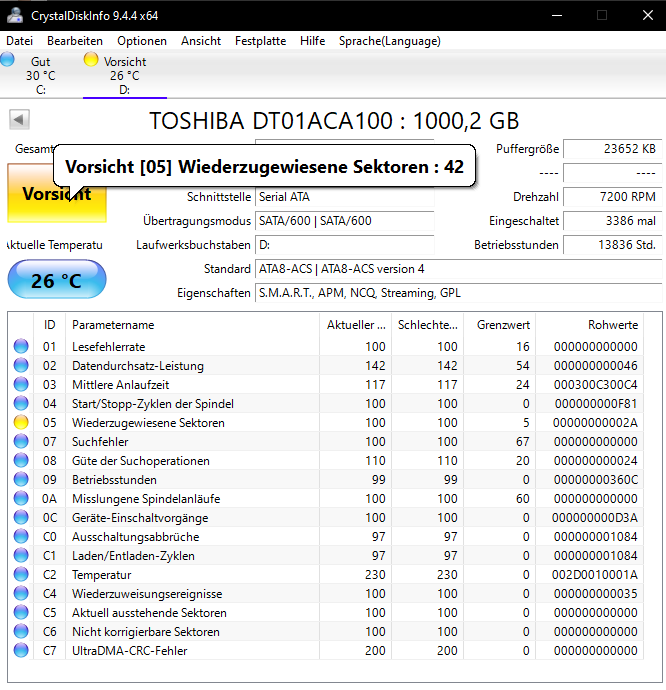Select raw value 00000000002A
The height and width of the screenshot is (690, 666).
[595, 423]
